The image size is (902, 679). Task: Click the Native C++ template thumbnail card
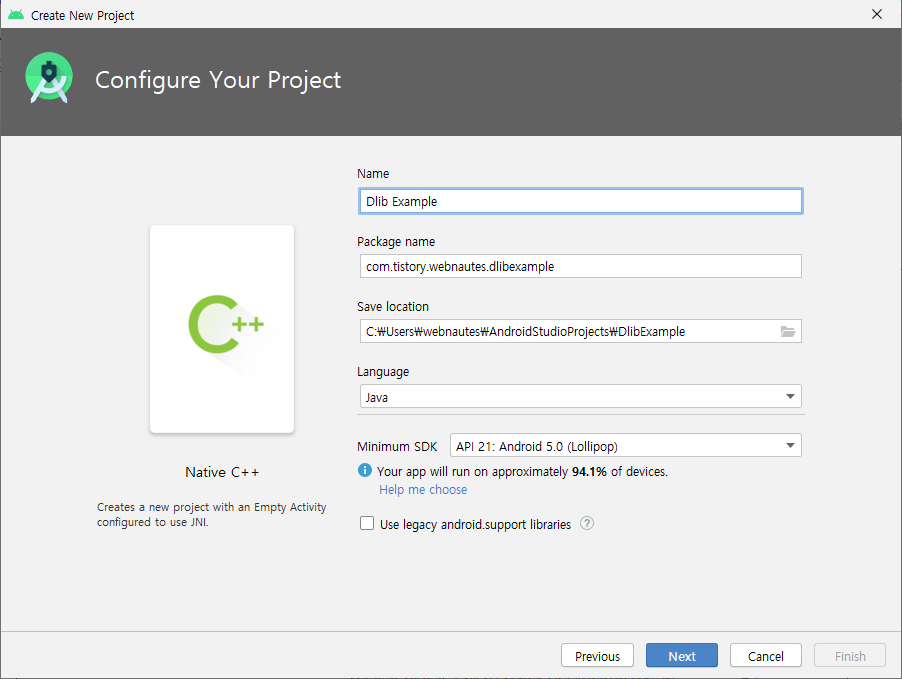(x=222, y=329)
